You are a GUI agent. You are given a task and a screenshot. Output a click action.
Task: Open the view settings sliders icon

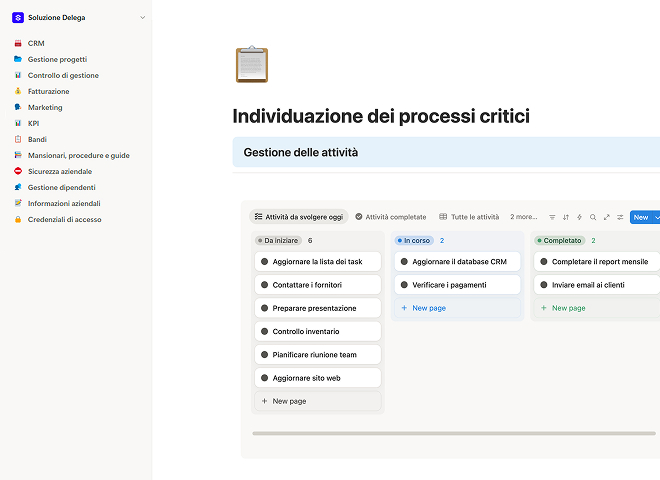[x=620, y=217]
